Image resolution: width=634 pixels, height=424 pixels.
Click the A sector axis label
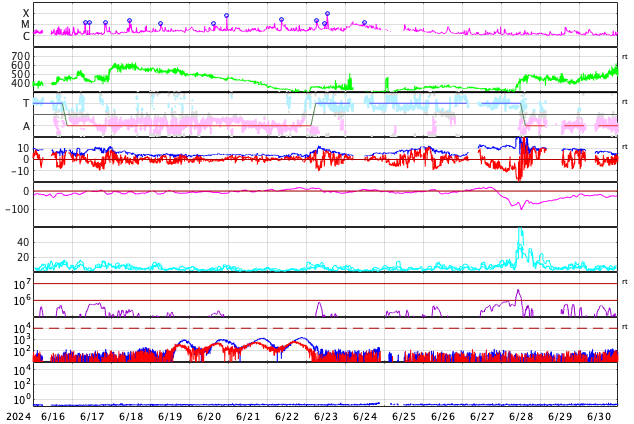pyautogui.click(x=26, y=127)
